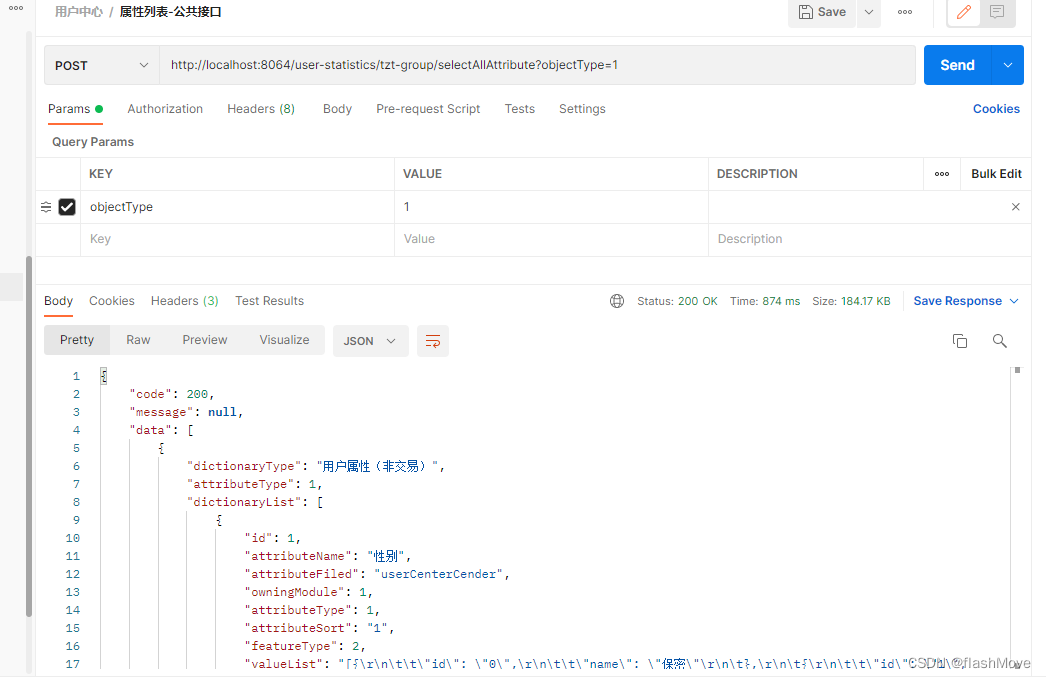The height and width of the screenshot is (678, 1046).
Task: Click the empty Value placeholder field
Action: (551, 240)
